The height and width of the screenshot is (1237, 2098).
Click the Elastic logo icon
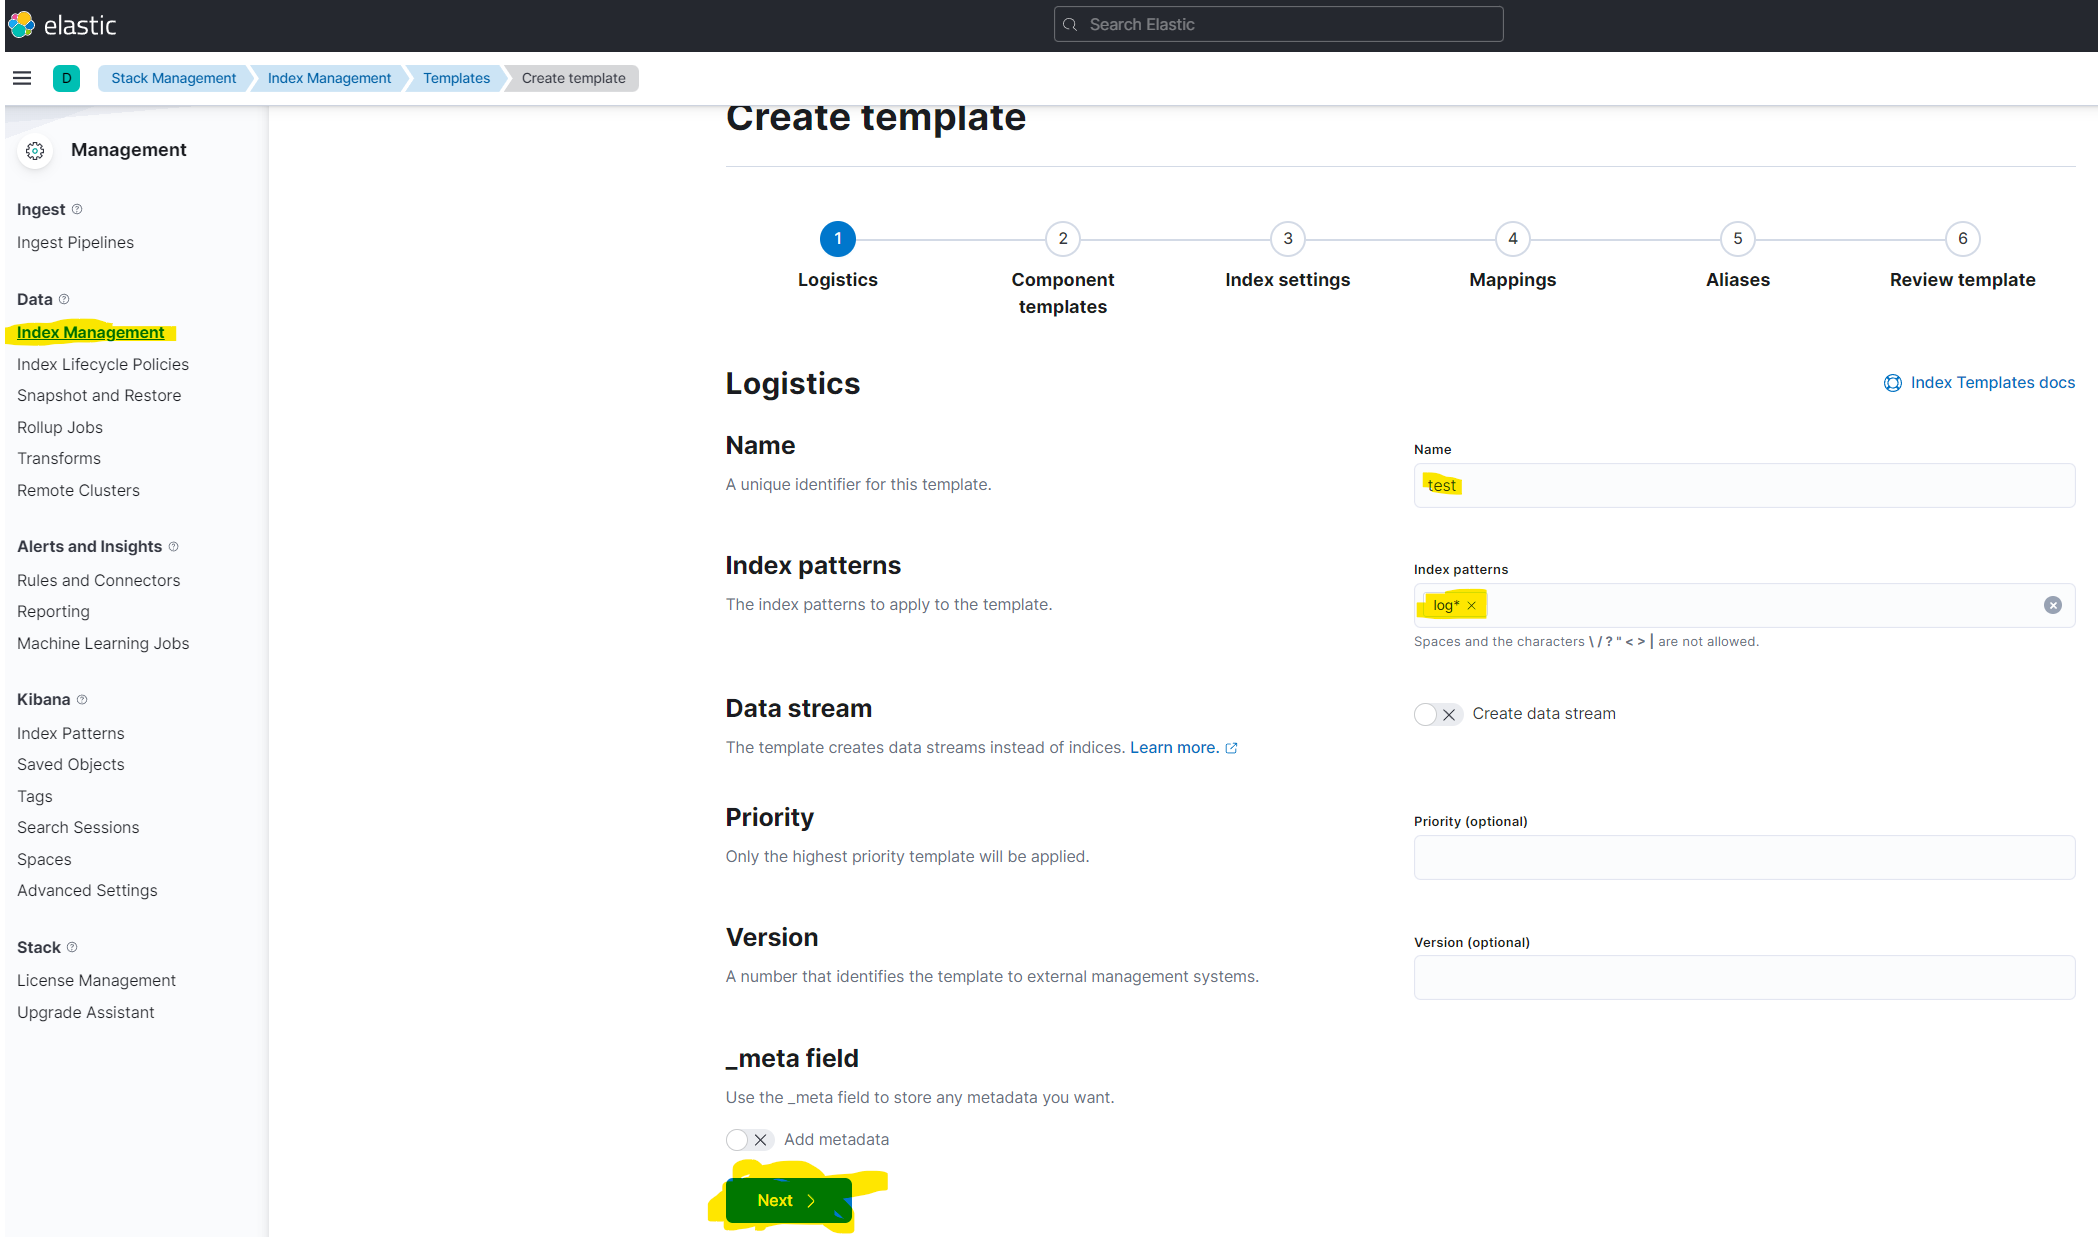(21, 25)
